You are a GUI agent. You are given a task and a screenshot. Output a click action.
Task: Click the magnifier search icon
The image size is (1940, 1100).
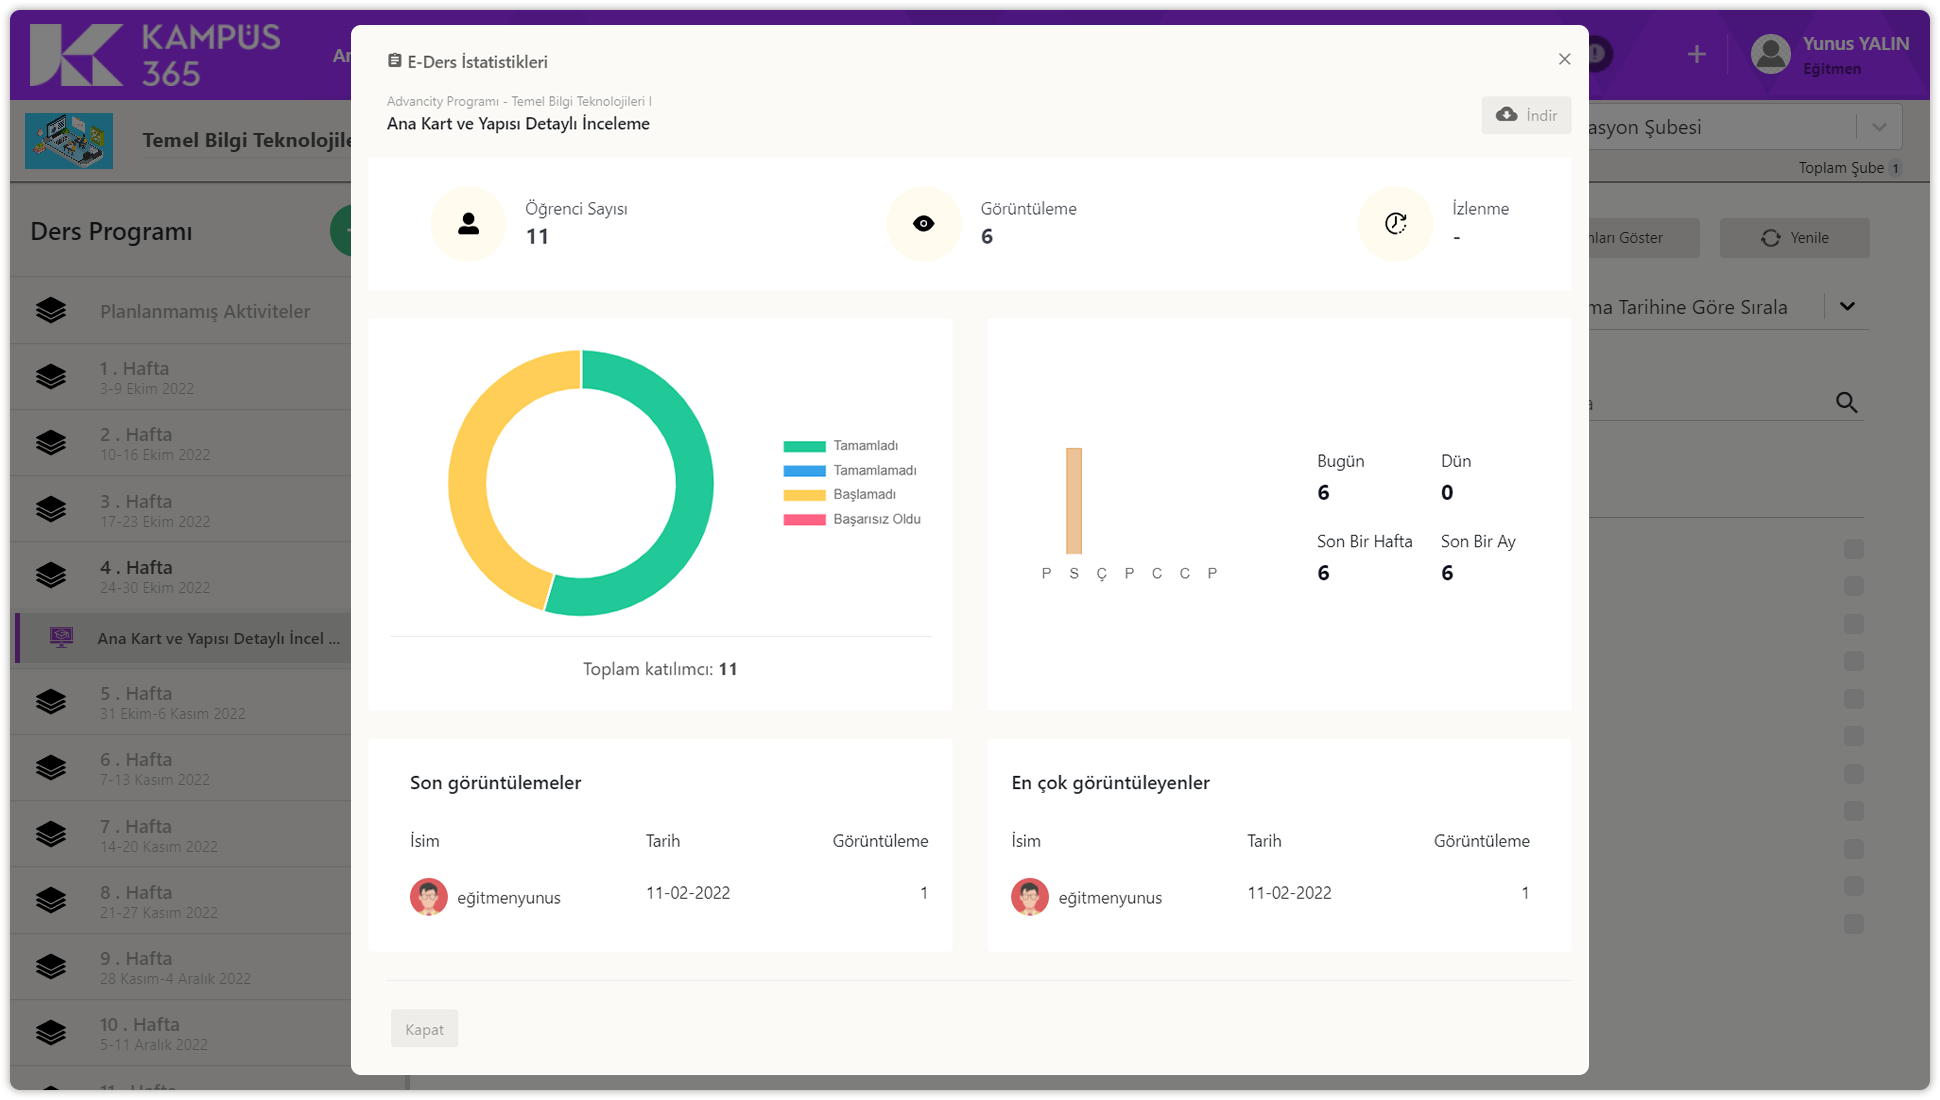click(1846, 403)
